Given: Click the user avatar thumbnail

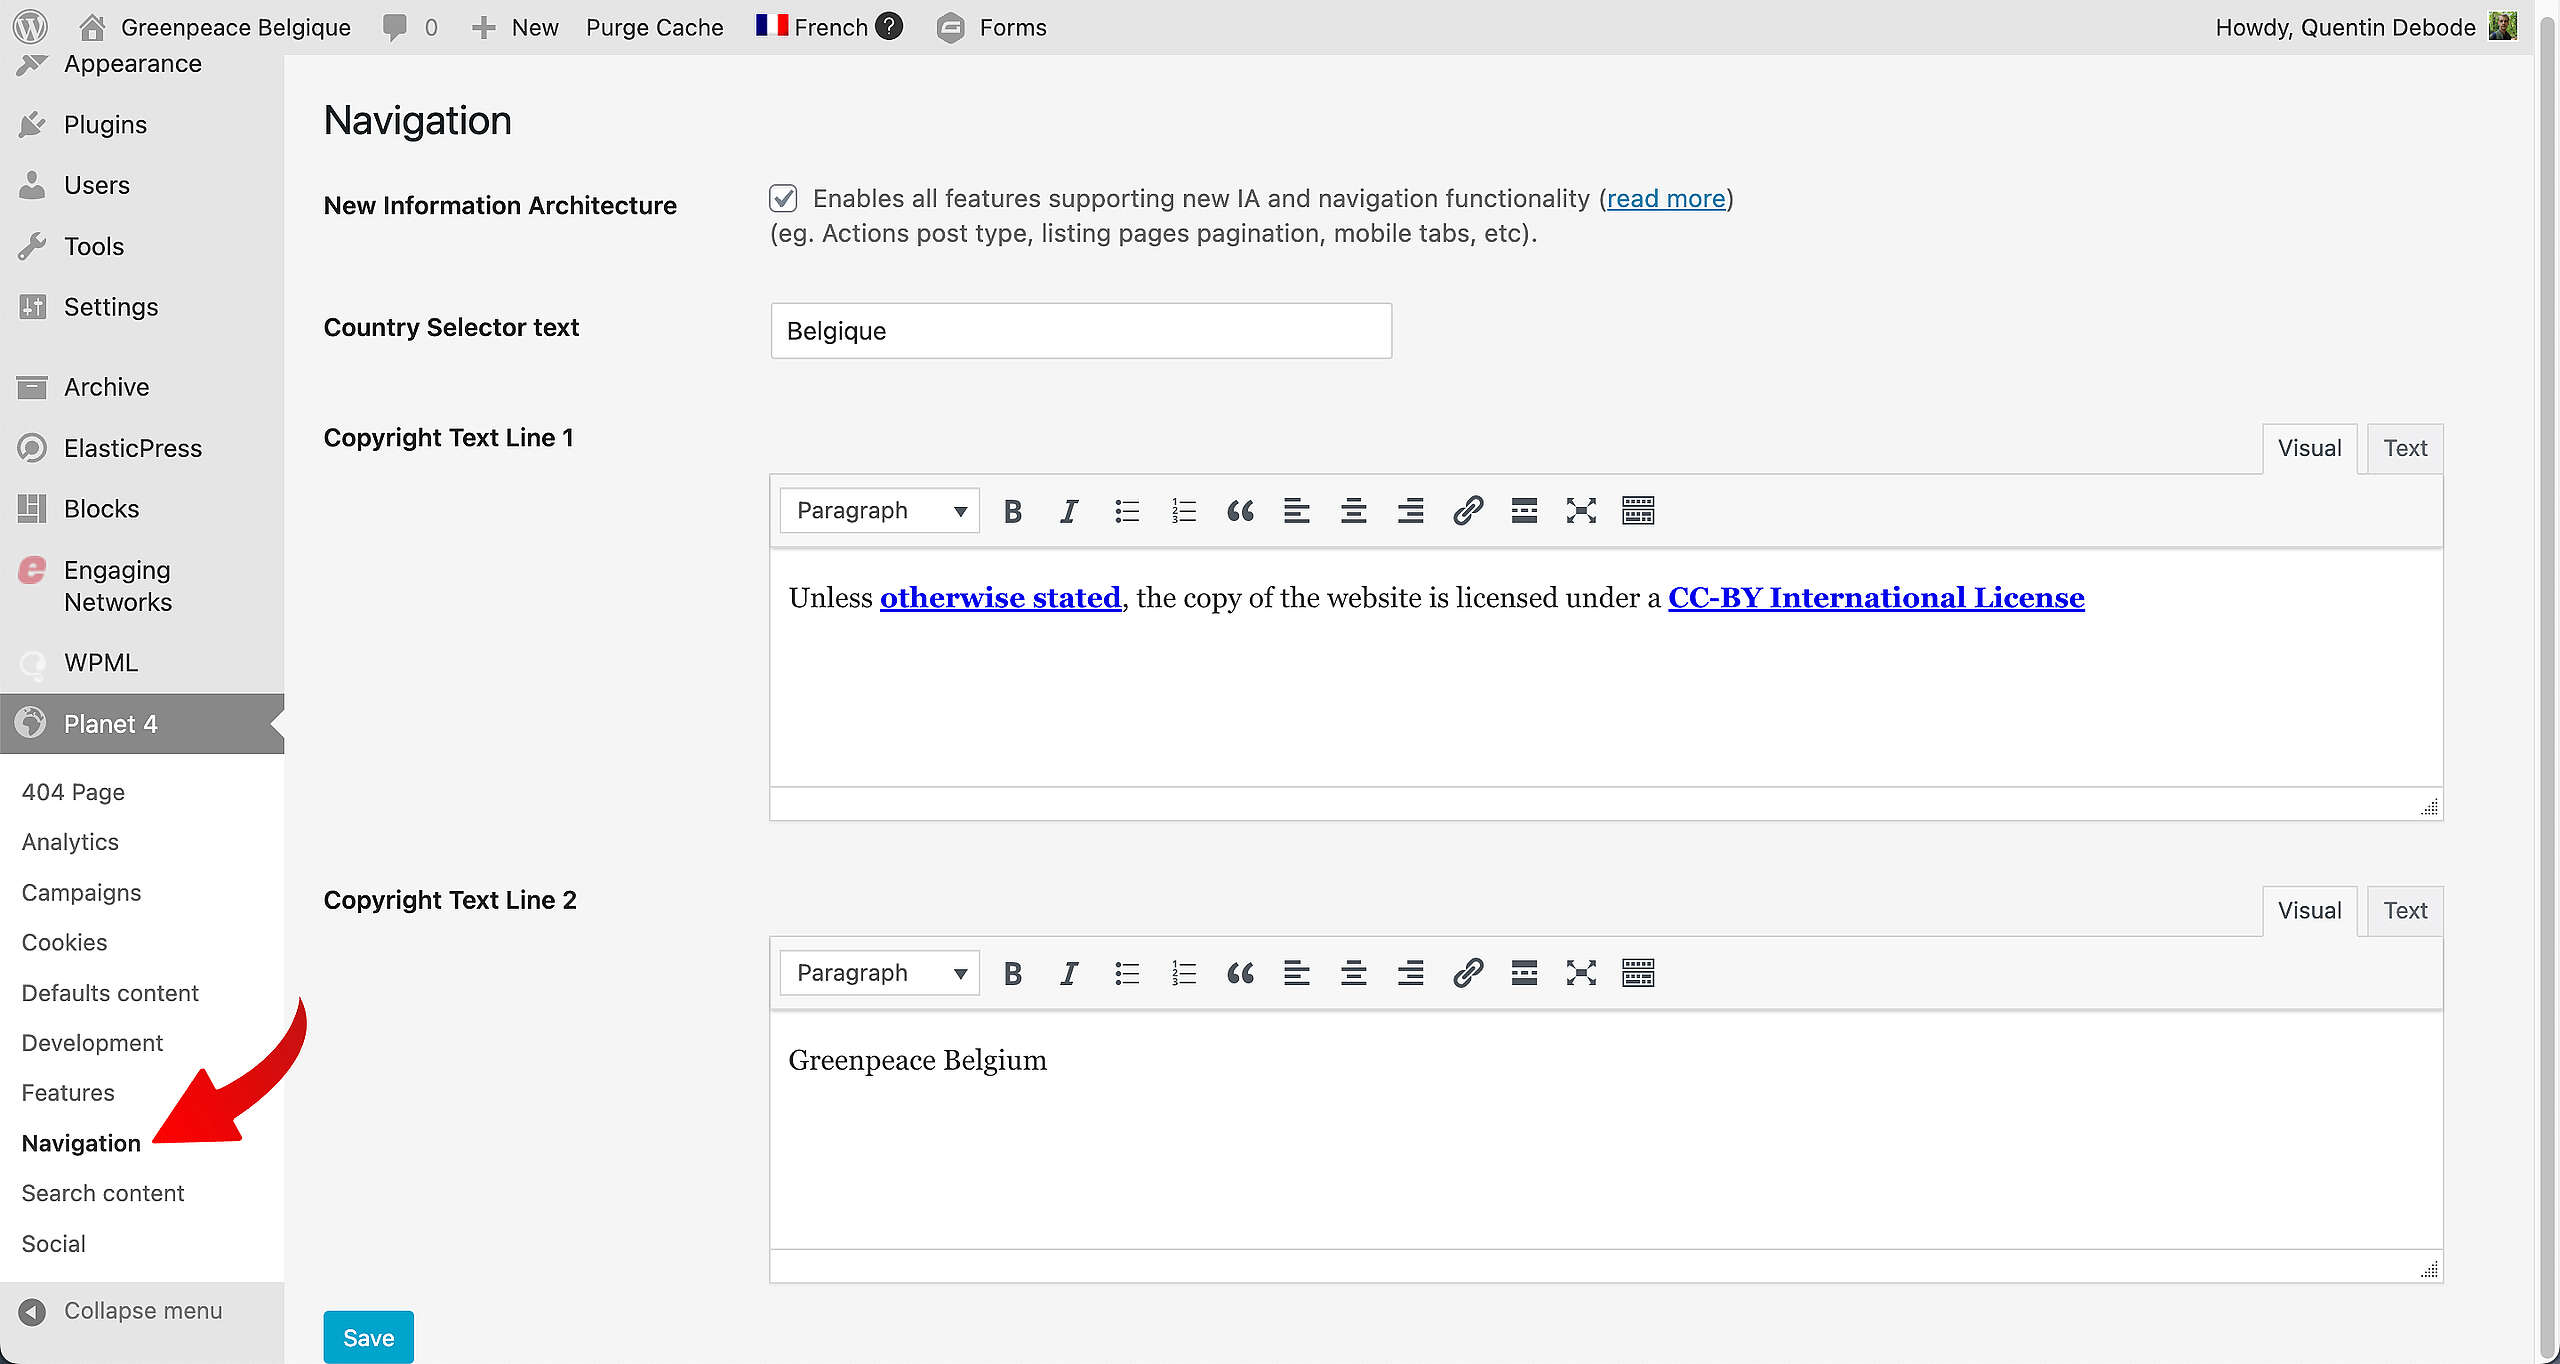Looking at the screenshot, I should click(2503, 26).
